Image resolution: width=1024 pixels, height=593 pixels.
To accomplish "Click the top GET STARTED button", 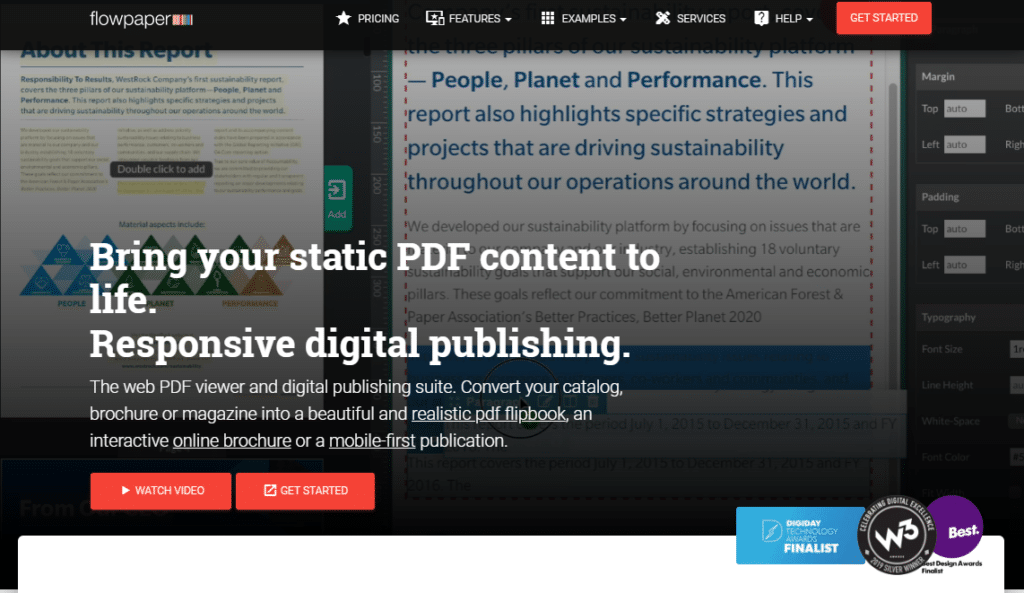I will click(x=883, y=17).
